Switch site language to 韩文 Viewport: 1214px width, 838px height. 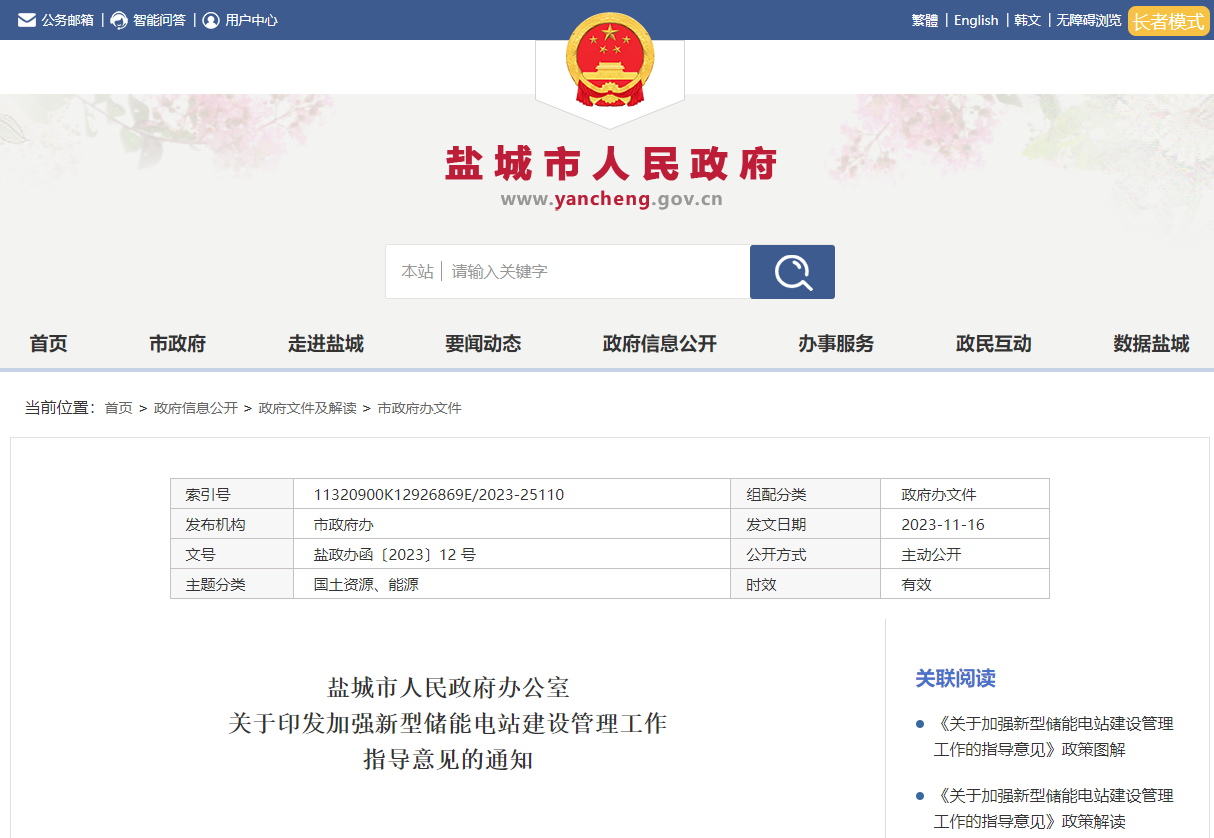tap(1027, 20)
